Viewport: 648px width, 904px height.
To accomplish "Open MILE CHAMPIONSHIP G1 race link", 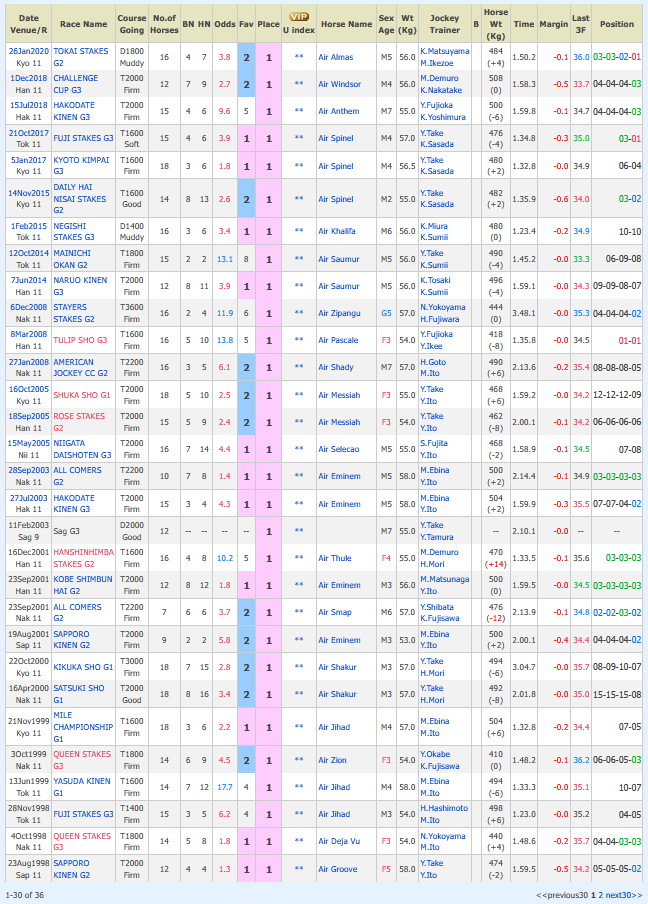I will tap(83, 727).
